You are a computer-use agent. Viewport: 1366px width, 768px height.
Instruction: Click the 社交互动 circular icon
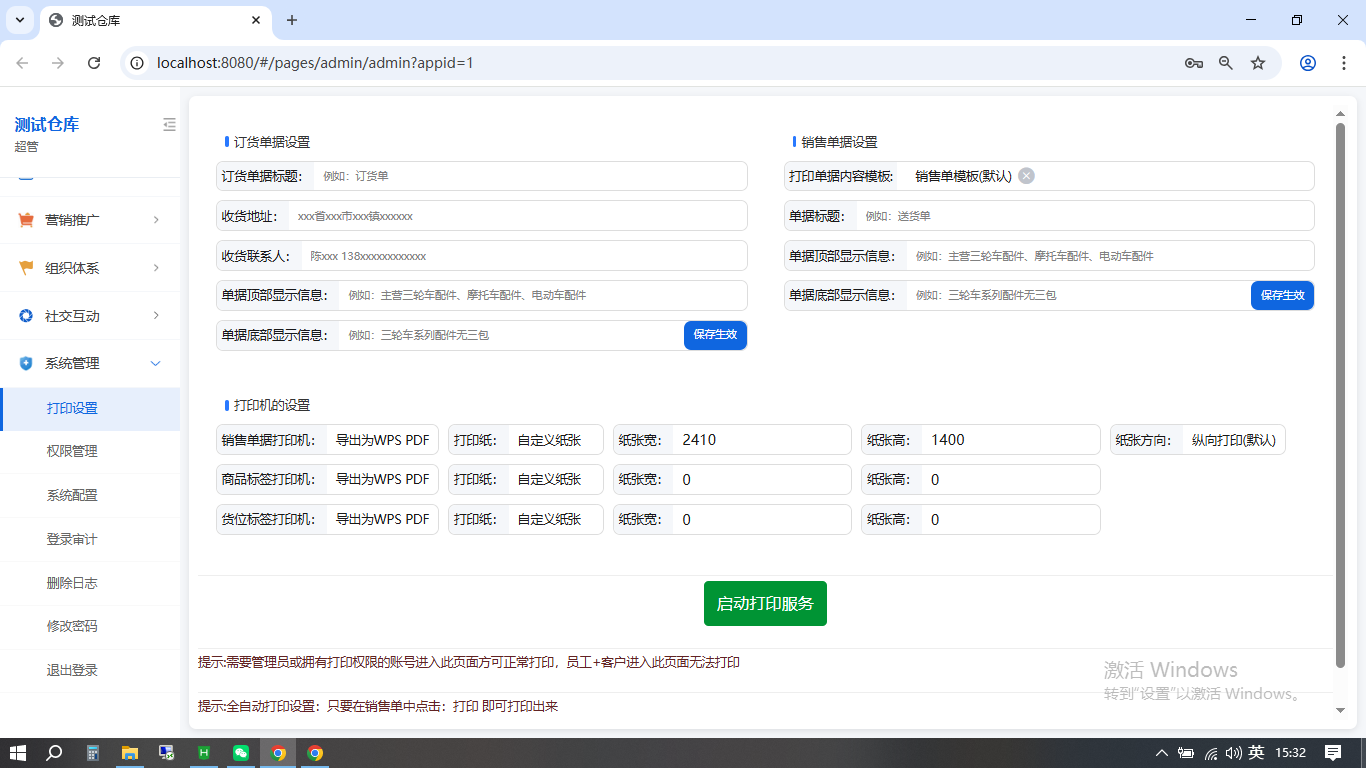point(26,316)
